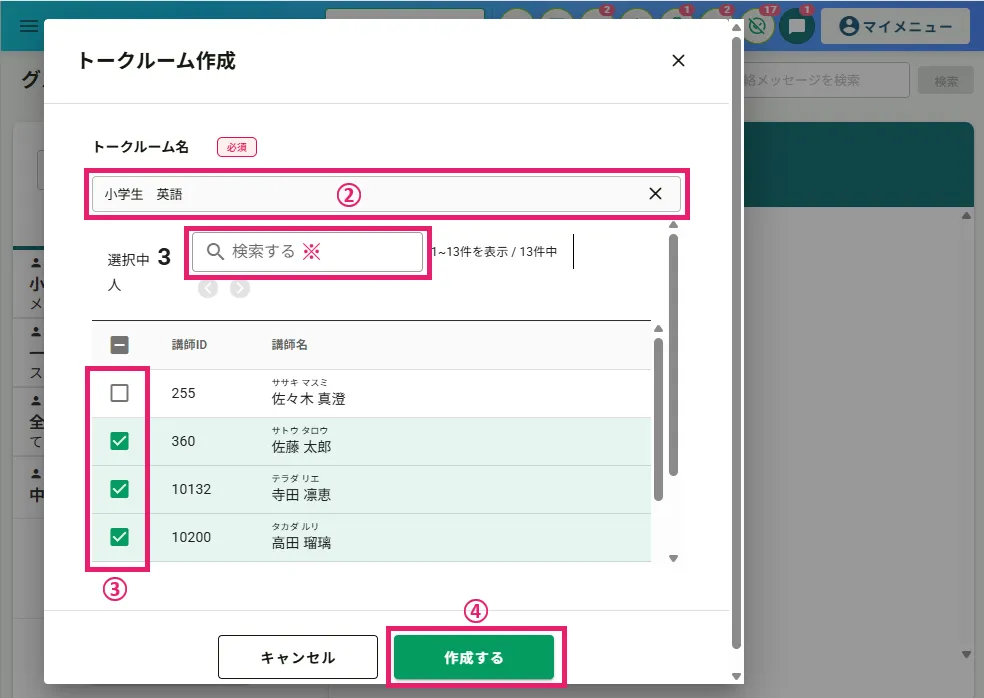Click the crossed-out circle icon with badge 17
The image size is (984, 698).
point(757,27)
